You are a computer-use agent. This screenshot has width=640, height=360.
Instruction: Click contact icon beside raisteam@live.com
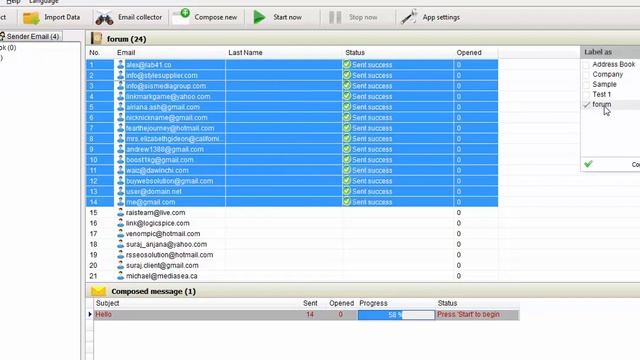tap(120, 212)
